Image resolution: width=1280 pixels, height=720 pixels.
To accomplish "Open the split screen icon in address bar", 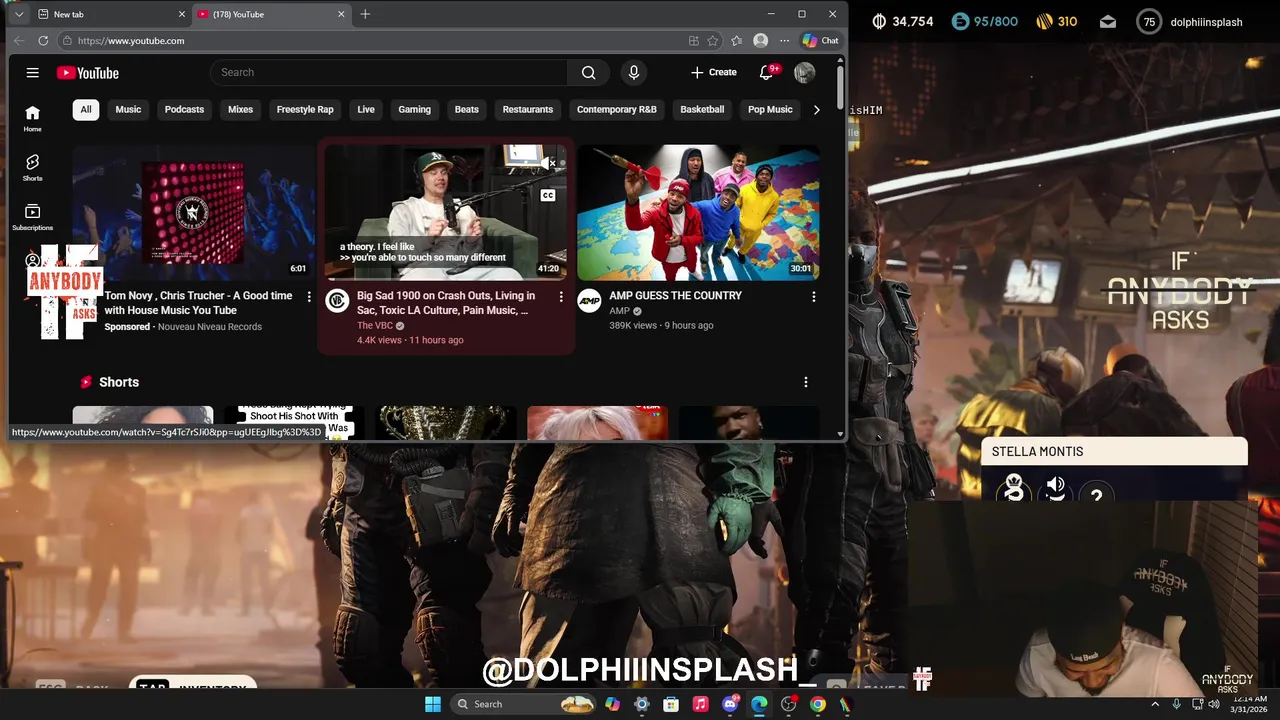I will tap(694, 41).
